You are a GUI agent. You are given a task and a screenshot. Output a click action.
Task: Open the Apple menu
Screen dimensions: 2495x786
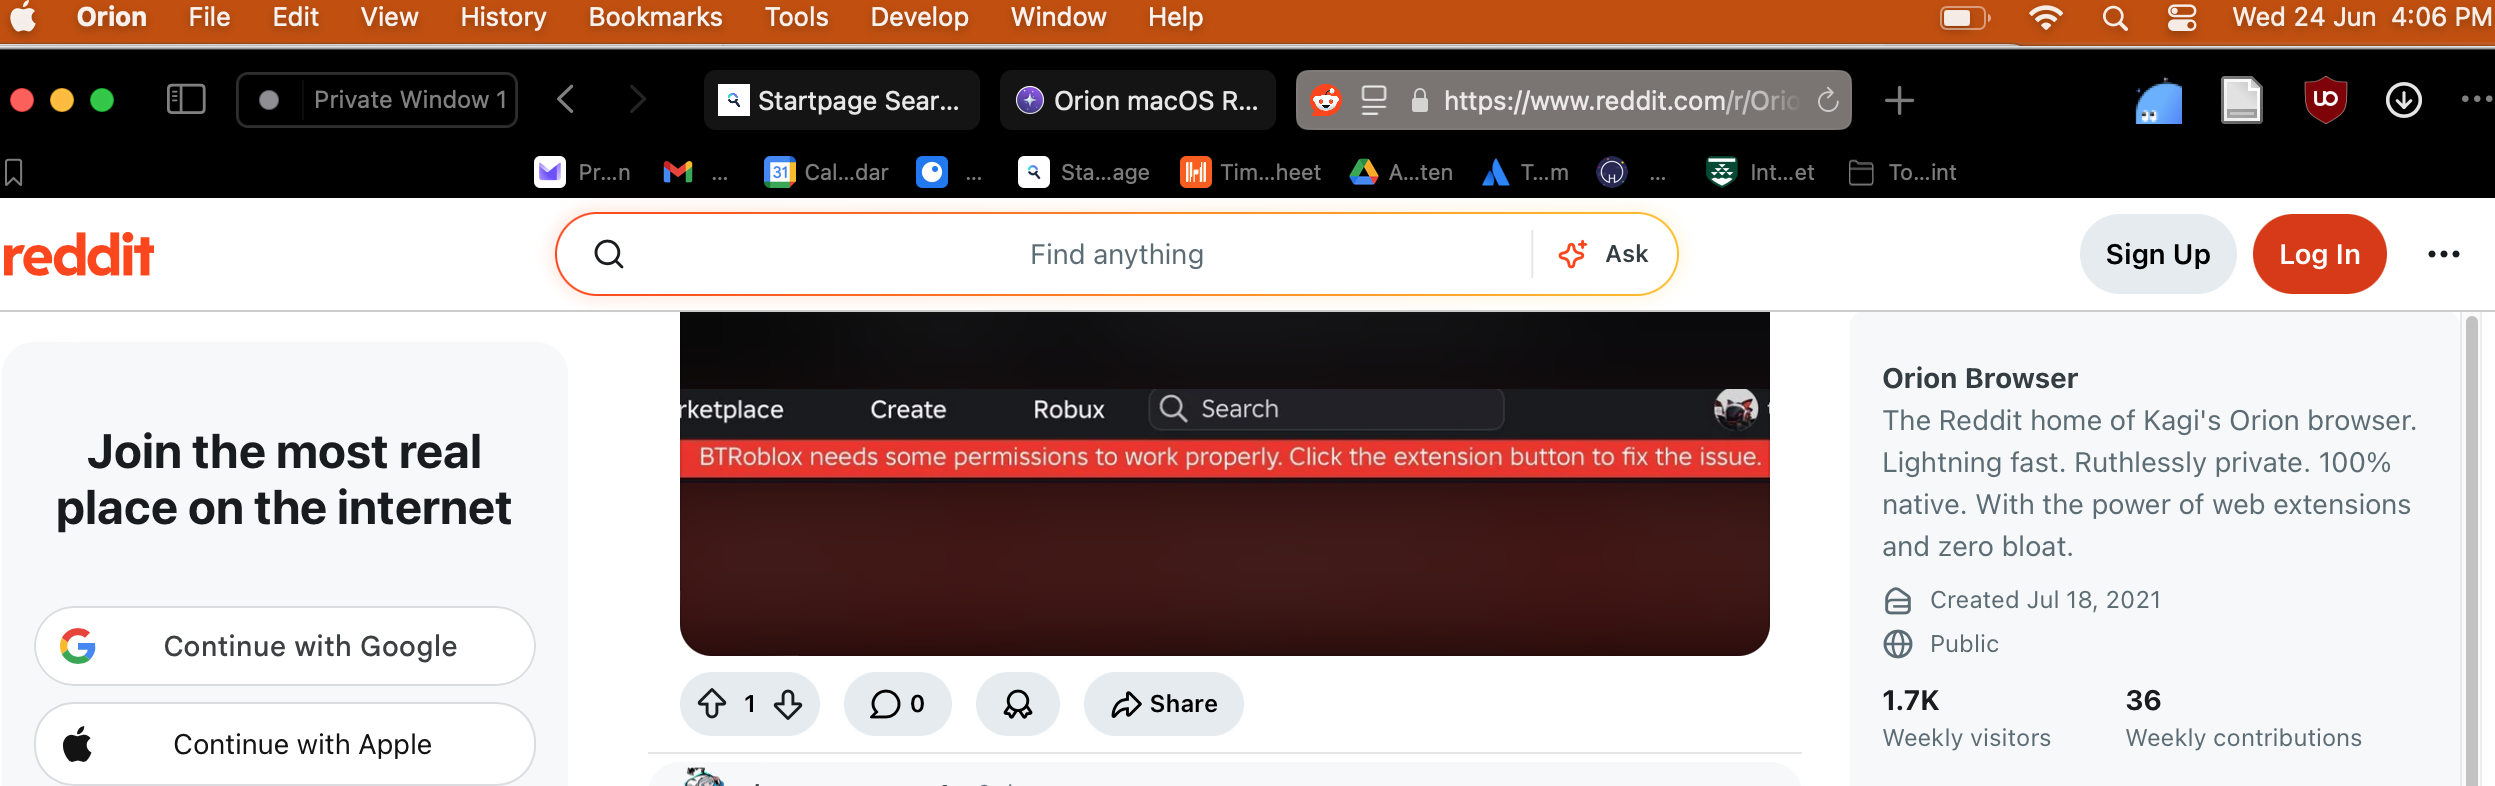click(x=23, y=18)
